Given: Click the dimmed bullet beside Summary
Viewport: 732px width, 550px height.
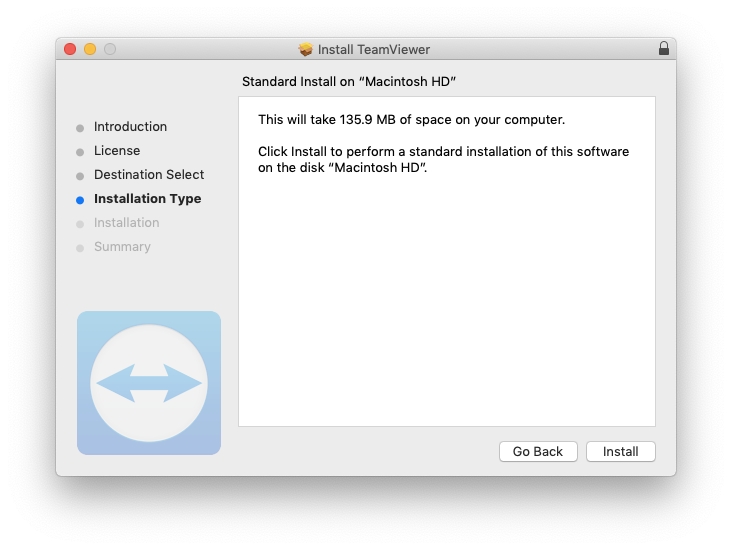Looking at the screenshot, I should pos(80,248).
